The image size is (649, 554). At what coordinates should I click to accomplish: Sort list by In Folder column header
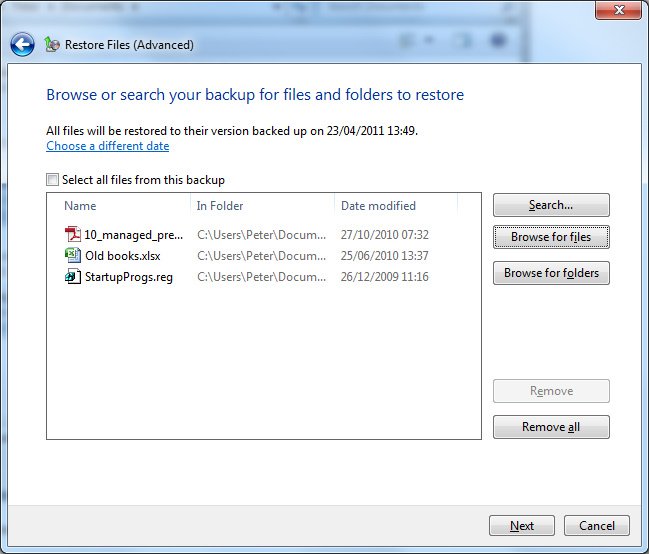click(x=220, y=206)
